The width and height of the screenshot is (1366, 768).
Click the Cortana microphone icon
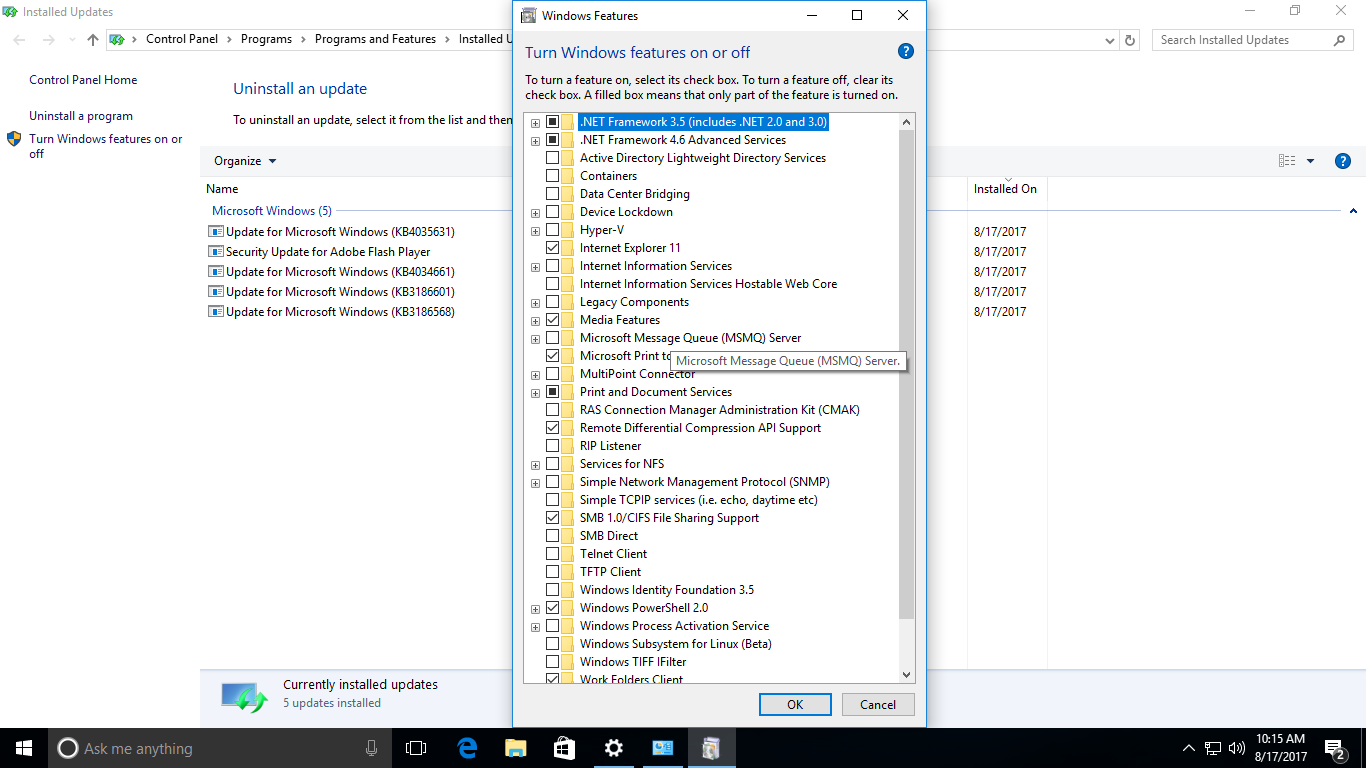pos(371,748)
